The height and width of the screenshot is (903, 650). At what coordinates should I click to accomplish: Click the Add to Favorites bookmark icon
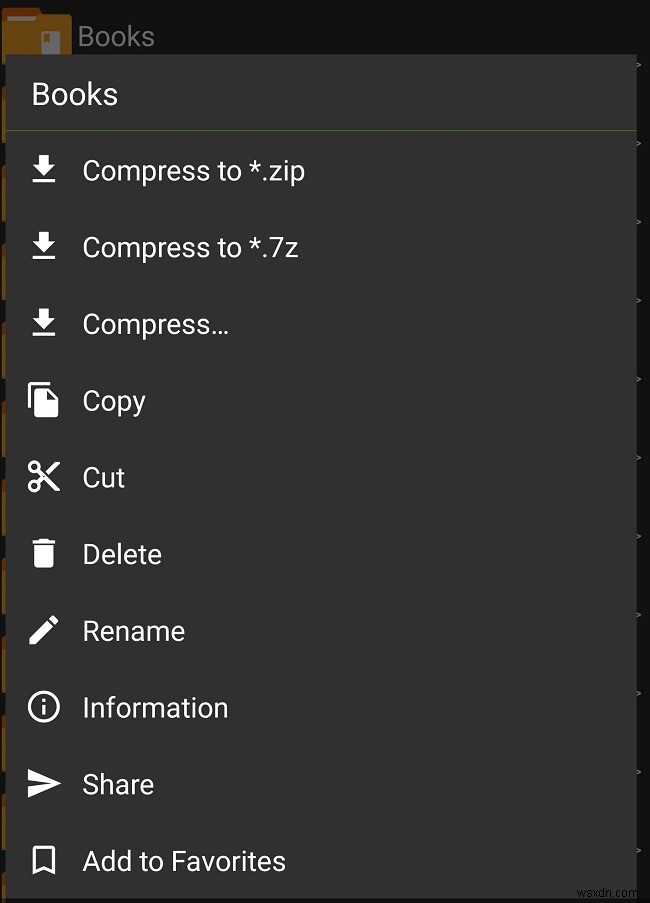43,860
